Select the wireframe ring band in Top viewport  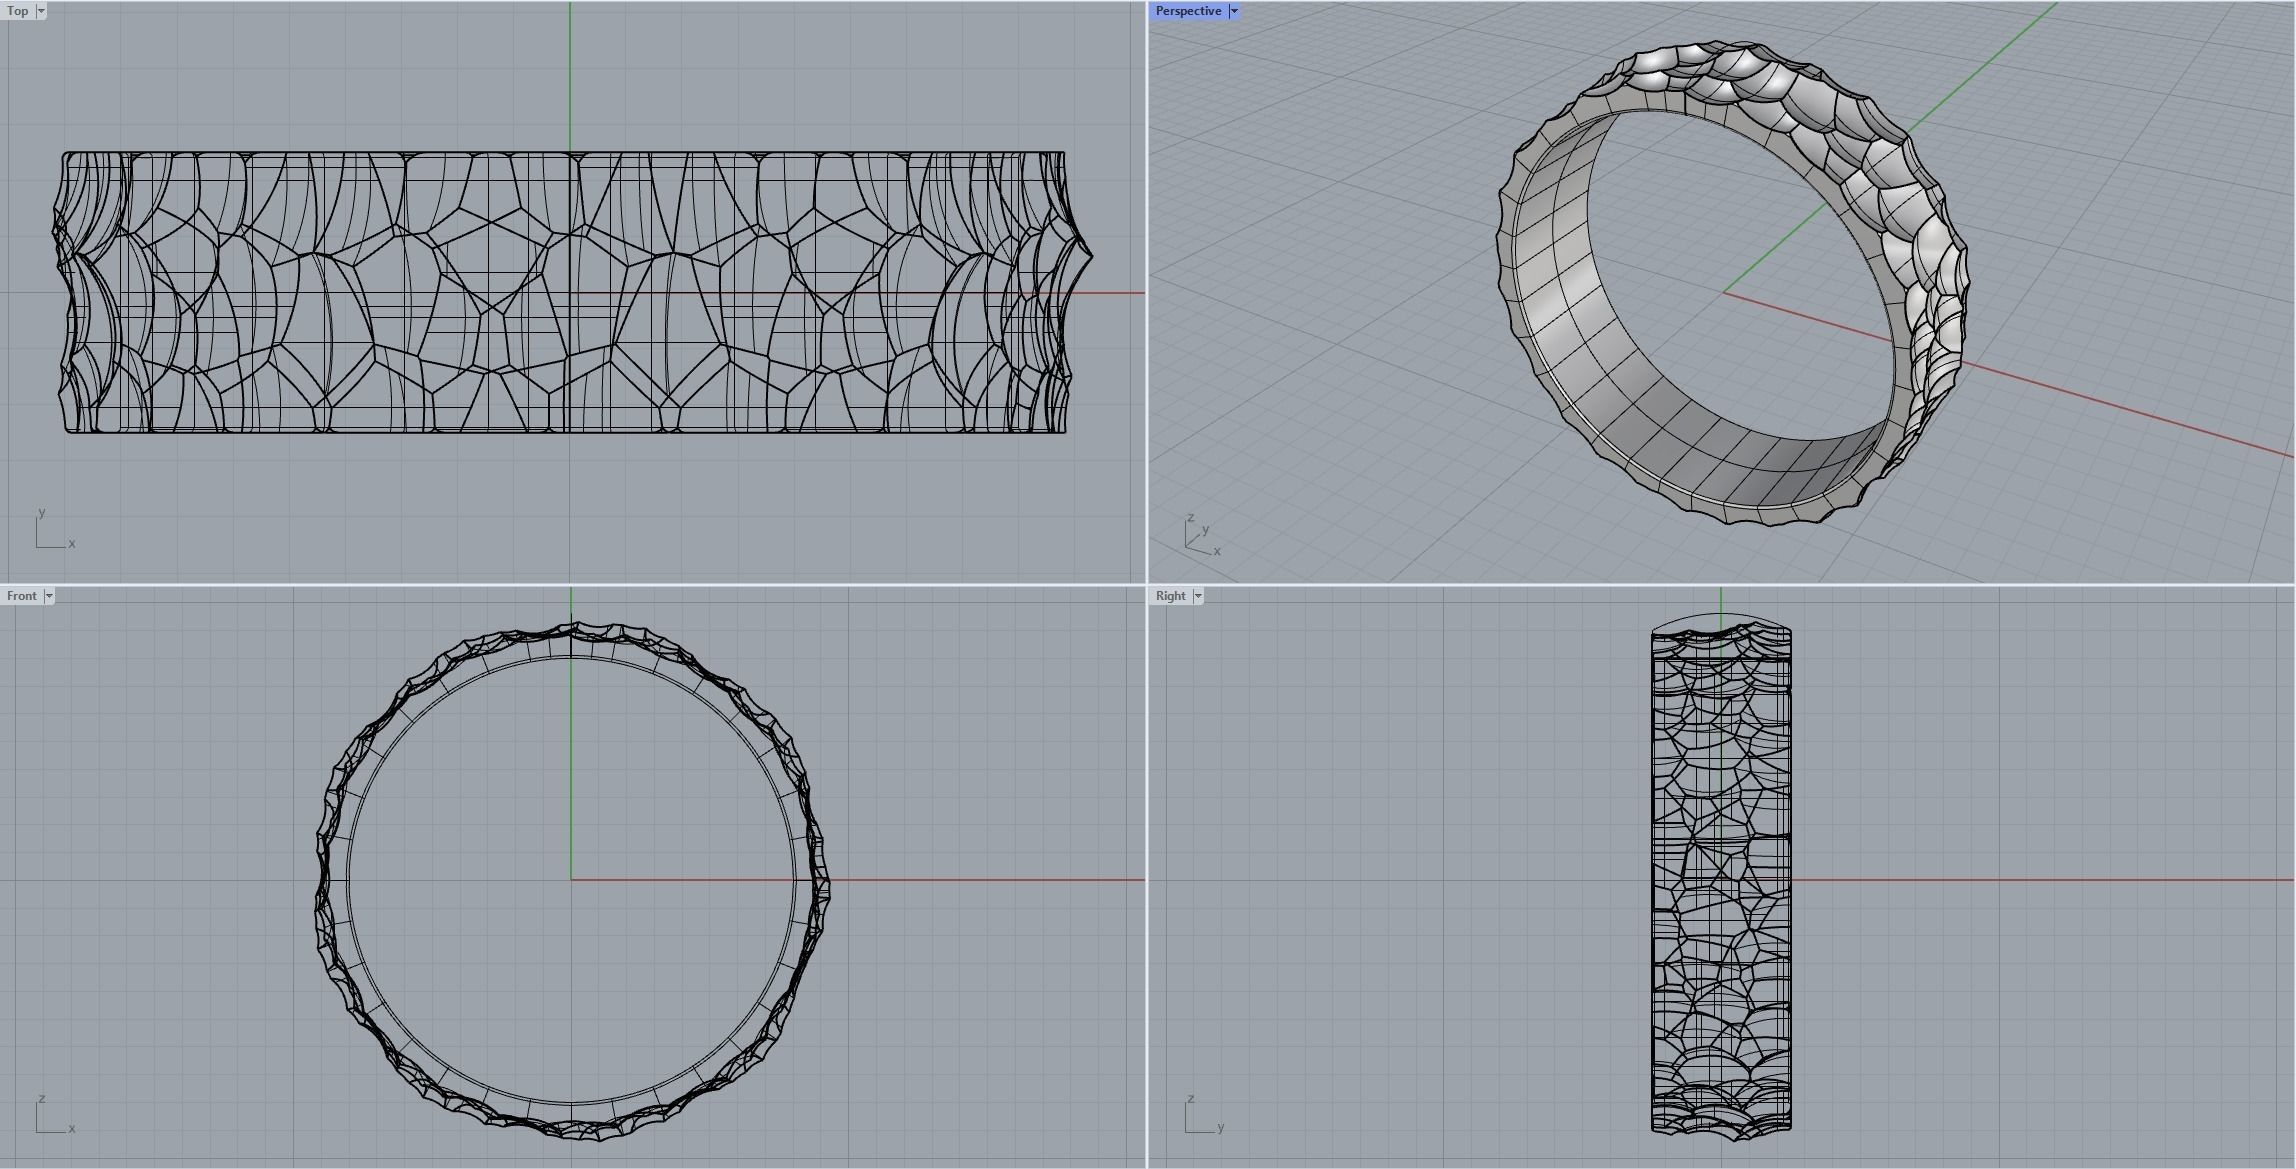click(572, 292)
